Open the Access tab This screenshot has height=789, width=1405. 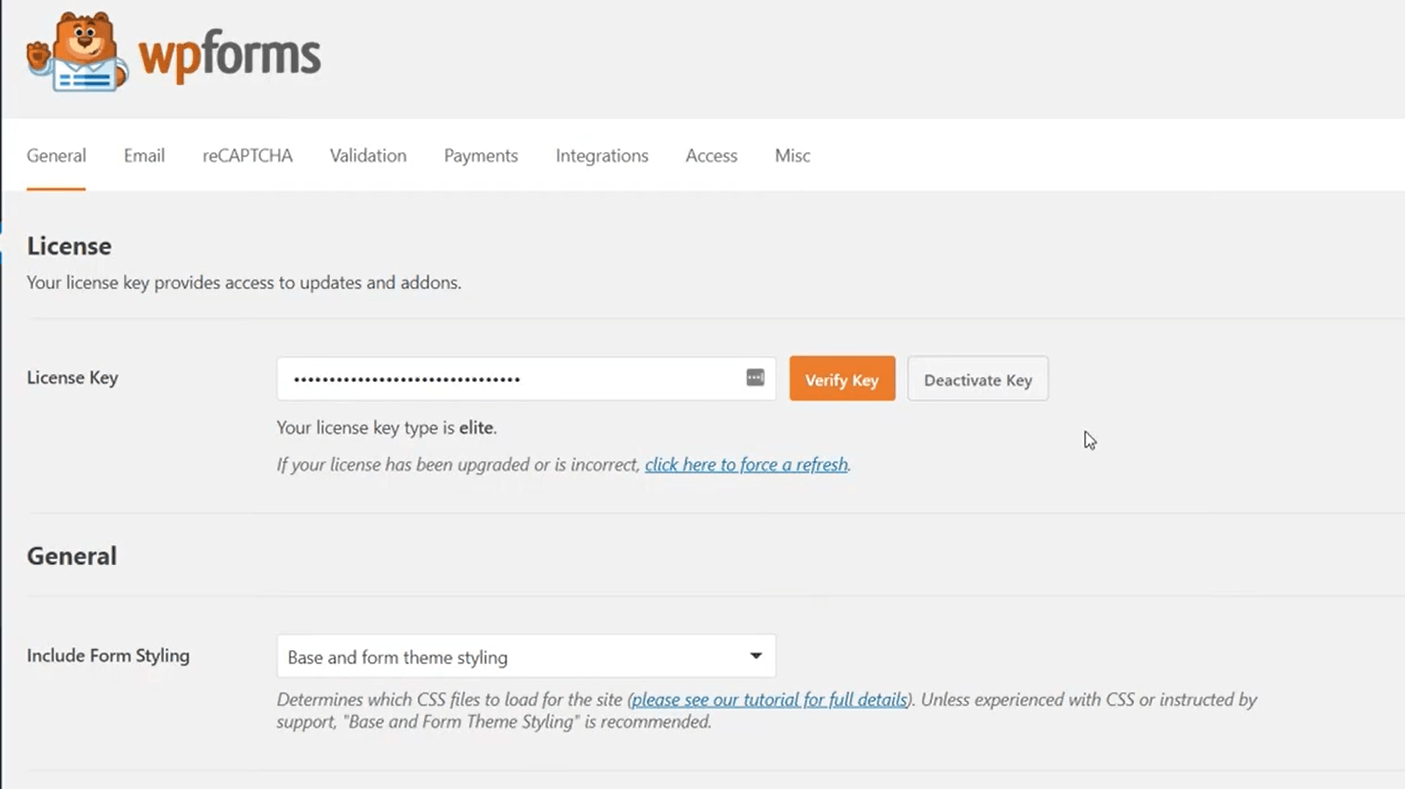tap(711, 156)
